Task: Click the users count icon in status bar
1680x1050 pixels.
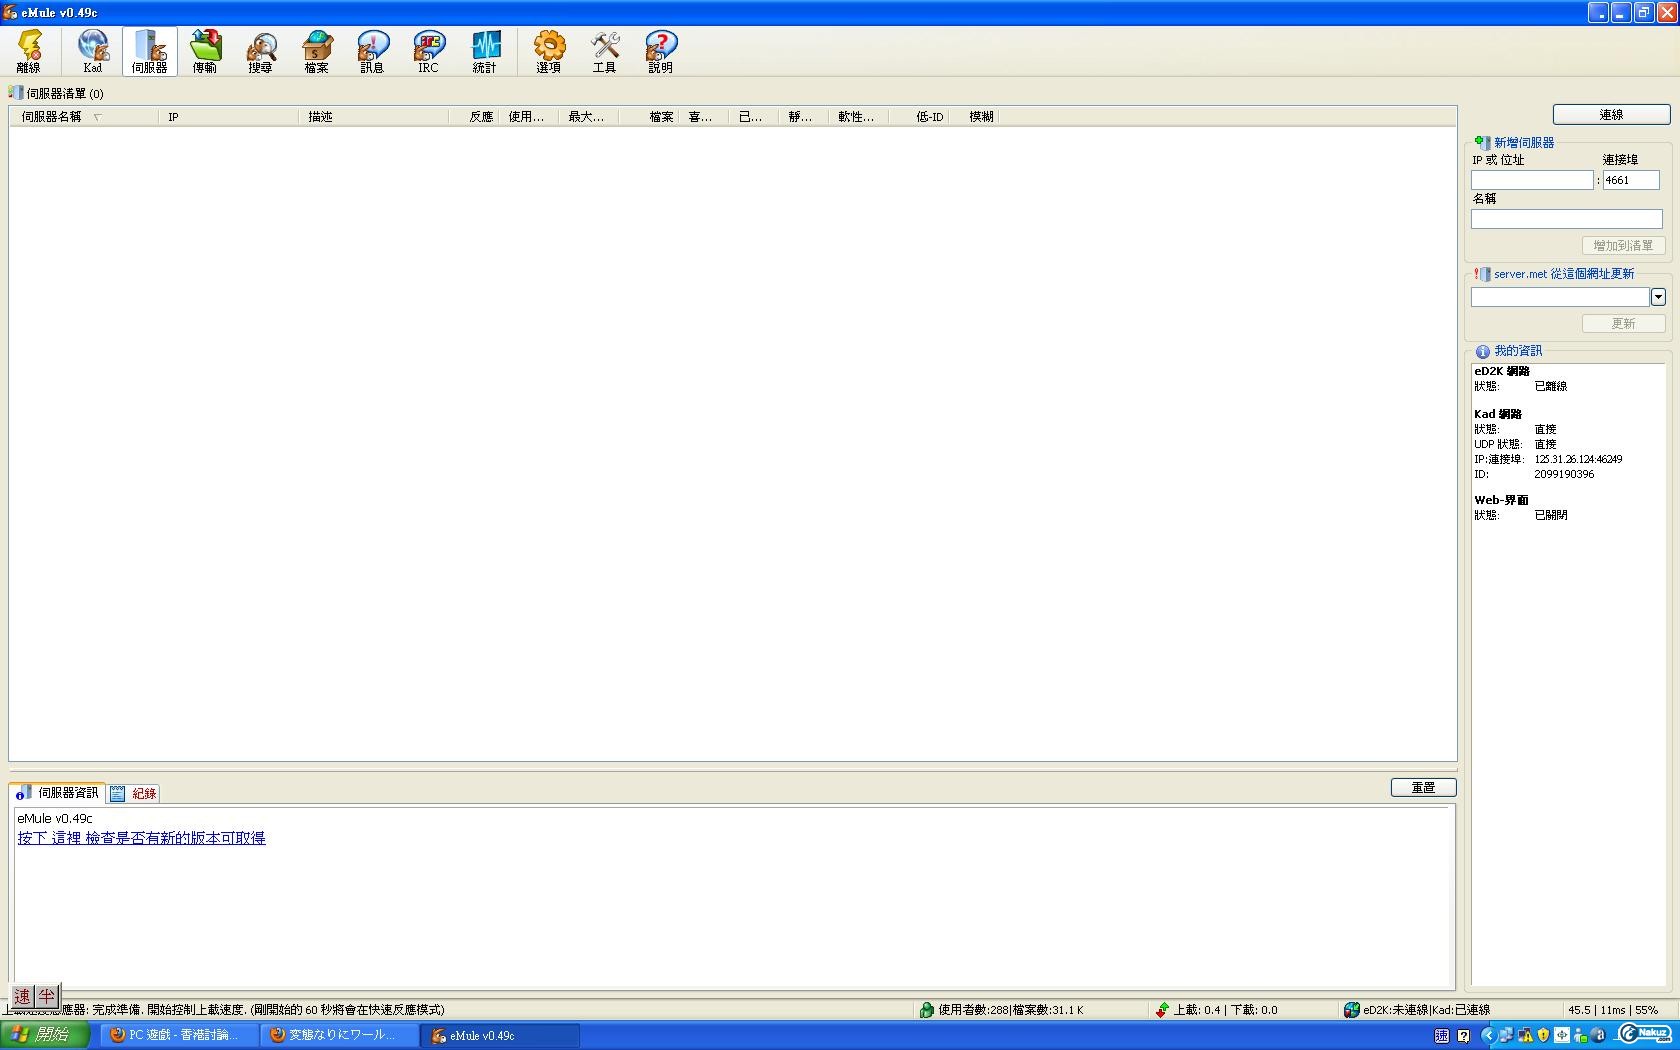Action: click(x=927, y=1010)
